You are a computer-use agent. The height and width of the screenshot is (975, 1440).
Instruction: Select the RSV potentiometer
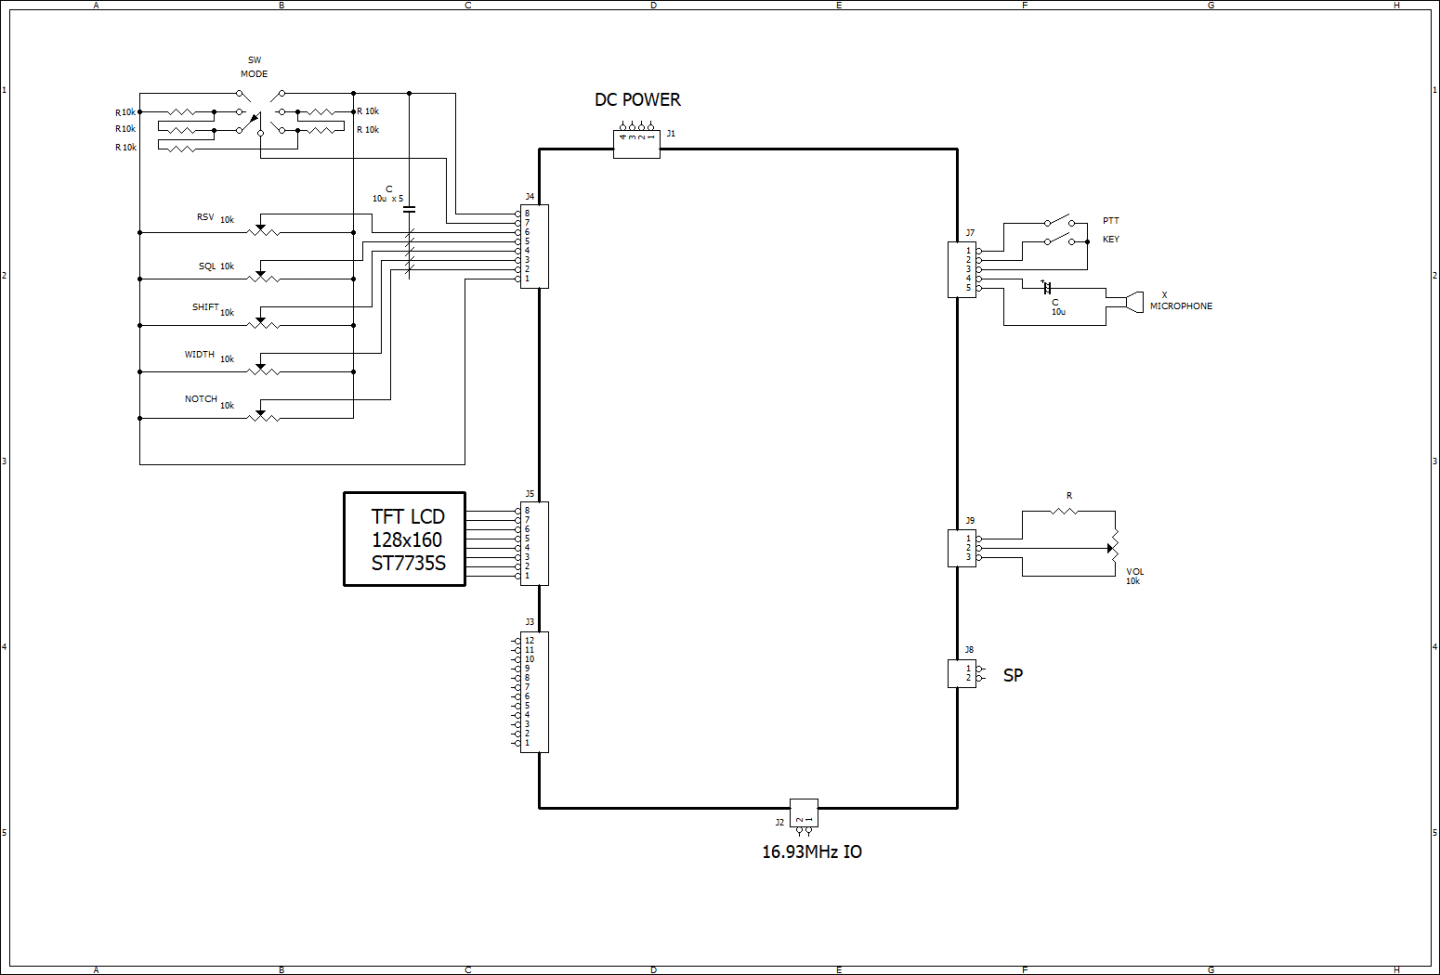coord(263,230)
